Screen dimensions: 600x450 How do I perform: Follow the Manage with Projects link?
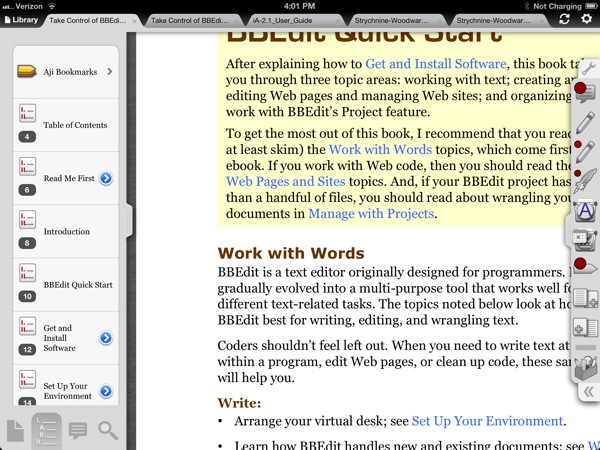pyautogui.click(x=371, y=214)
